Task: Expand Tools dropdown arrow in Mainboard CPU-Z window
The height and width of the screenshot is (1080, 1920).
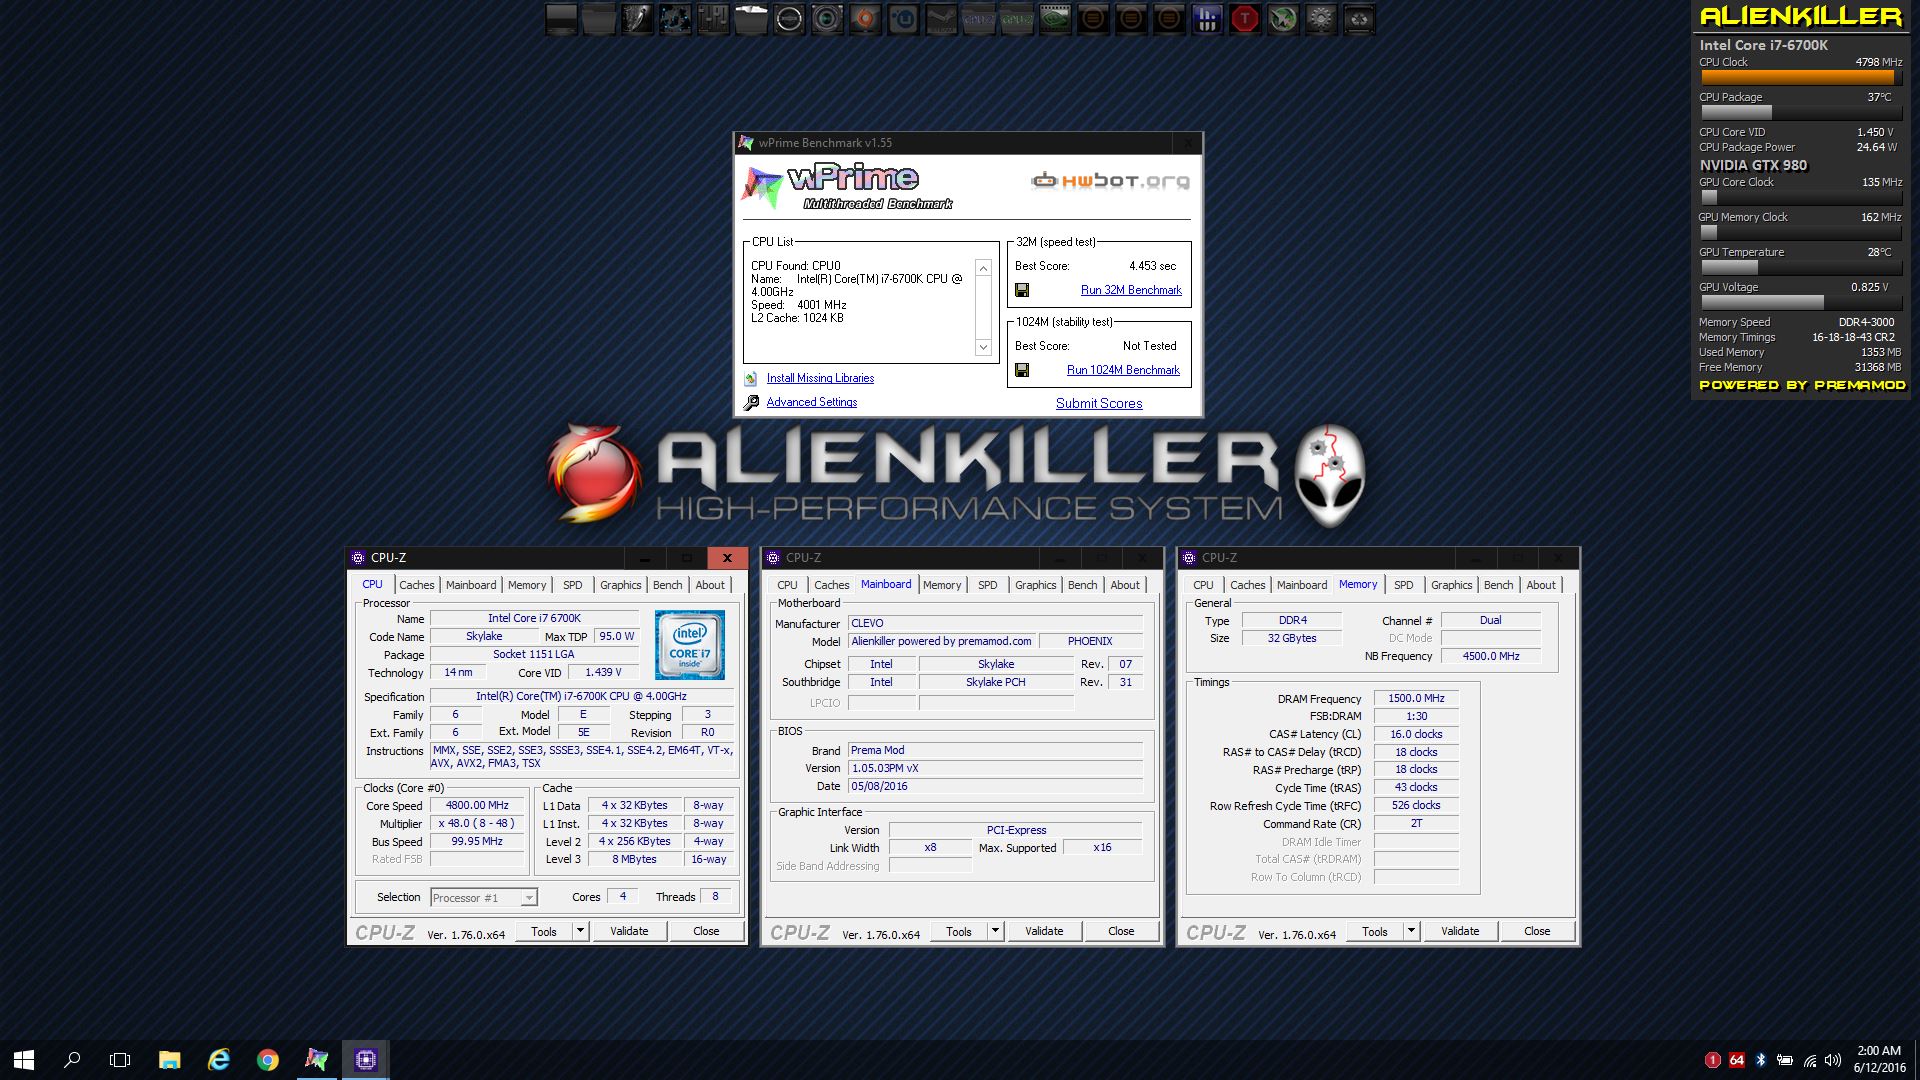Action: 995,931
